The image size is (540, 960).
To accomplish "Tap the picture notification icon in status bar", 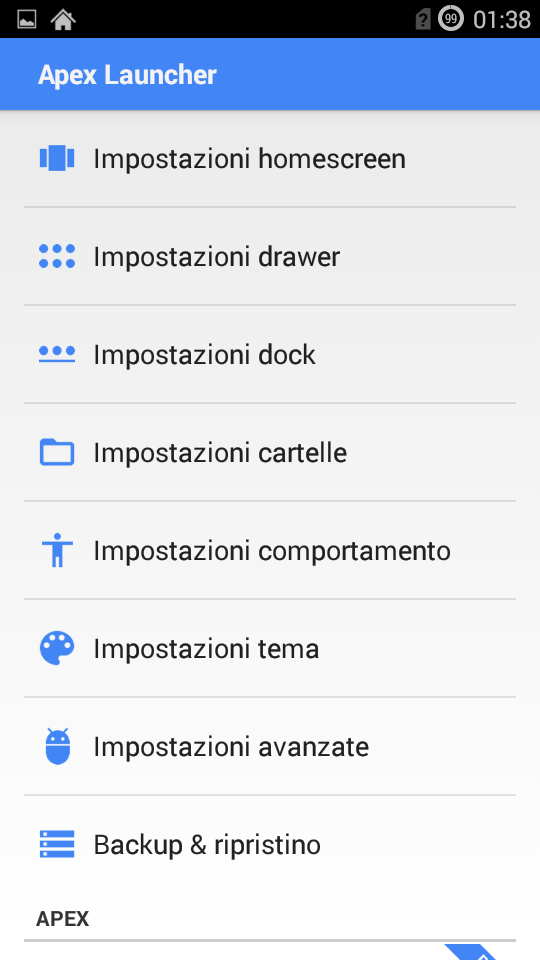I will pyautogui.click(x=26, y=20).
